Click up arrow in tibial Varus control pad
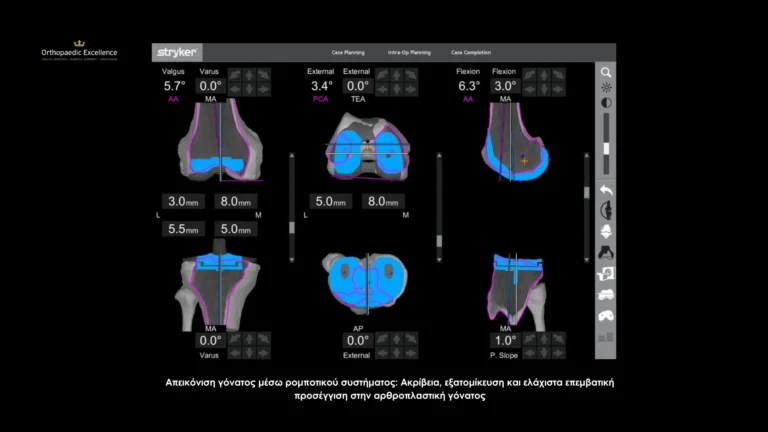The height and width of the screenshot is (432, 768). click(249, 339)
